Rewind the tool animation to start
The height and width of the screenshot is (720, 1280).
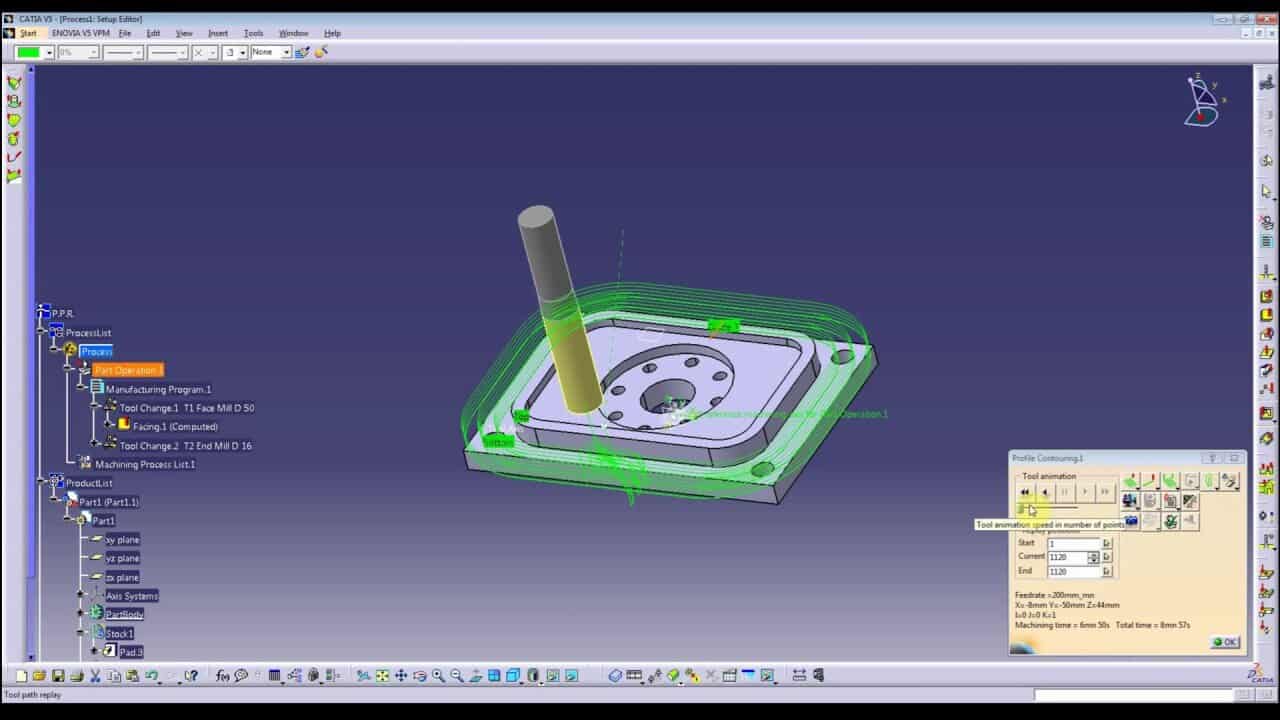(1025, 491)
